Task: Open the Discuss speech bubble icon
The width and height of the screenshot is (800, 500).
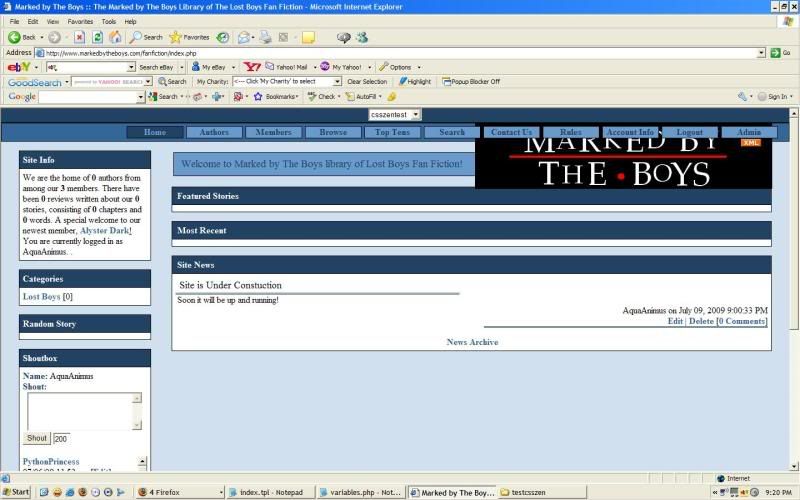Action: pos(343,37)
